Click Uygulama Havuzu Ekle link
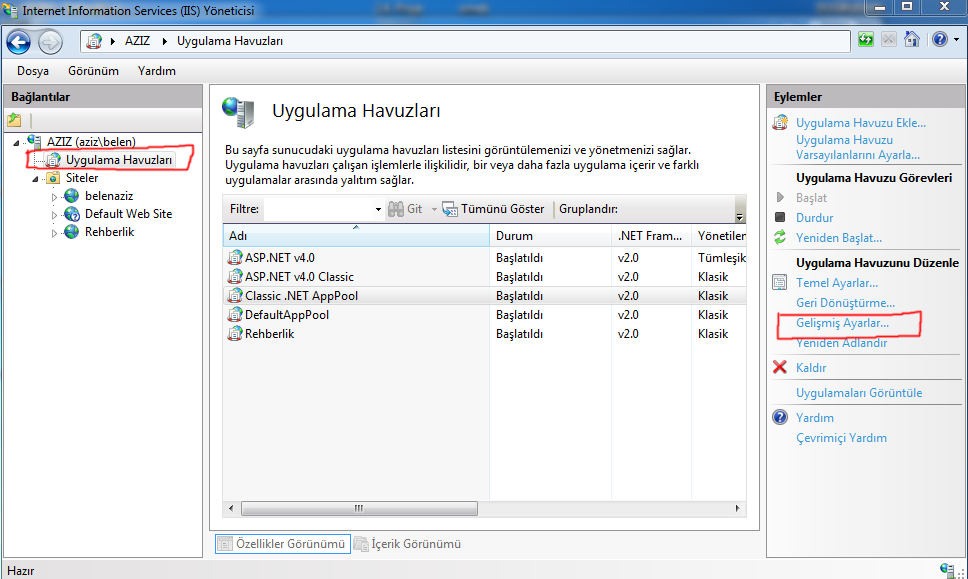This screenshot has width=968, height=579. point(860,123)
